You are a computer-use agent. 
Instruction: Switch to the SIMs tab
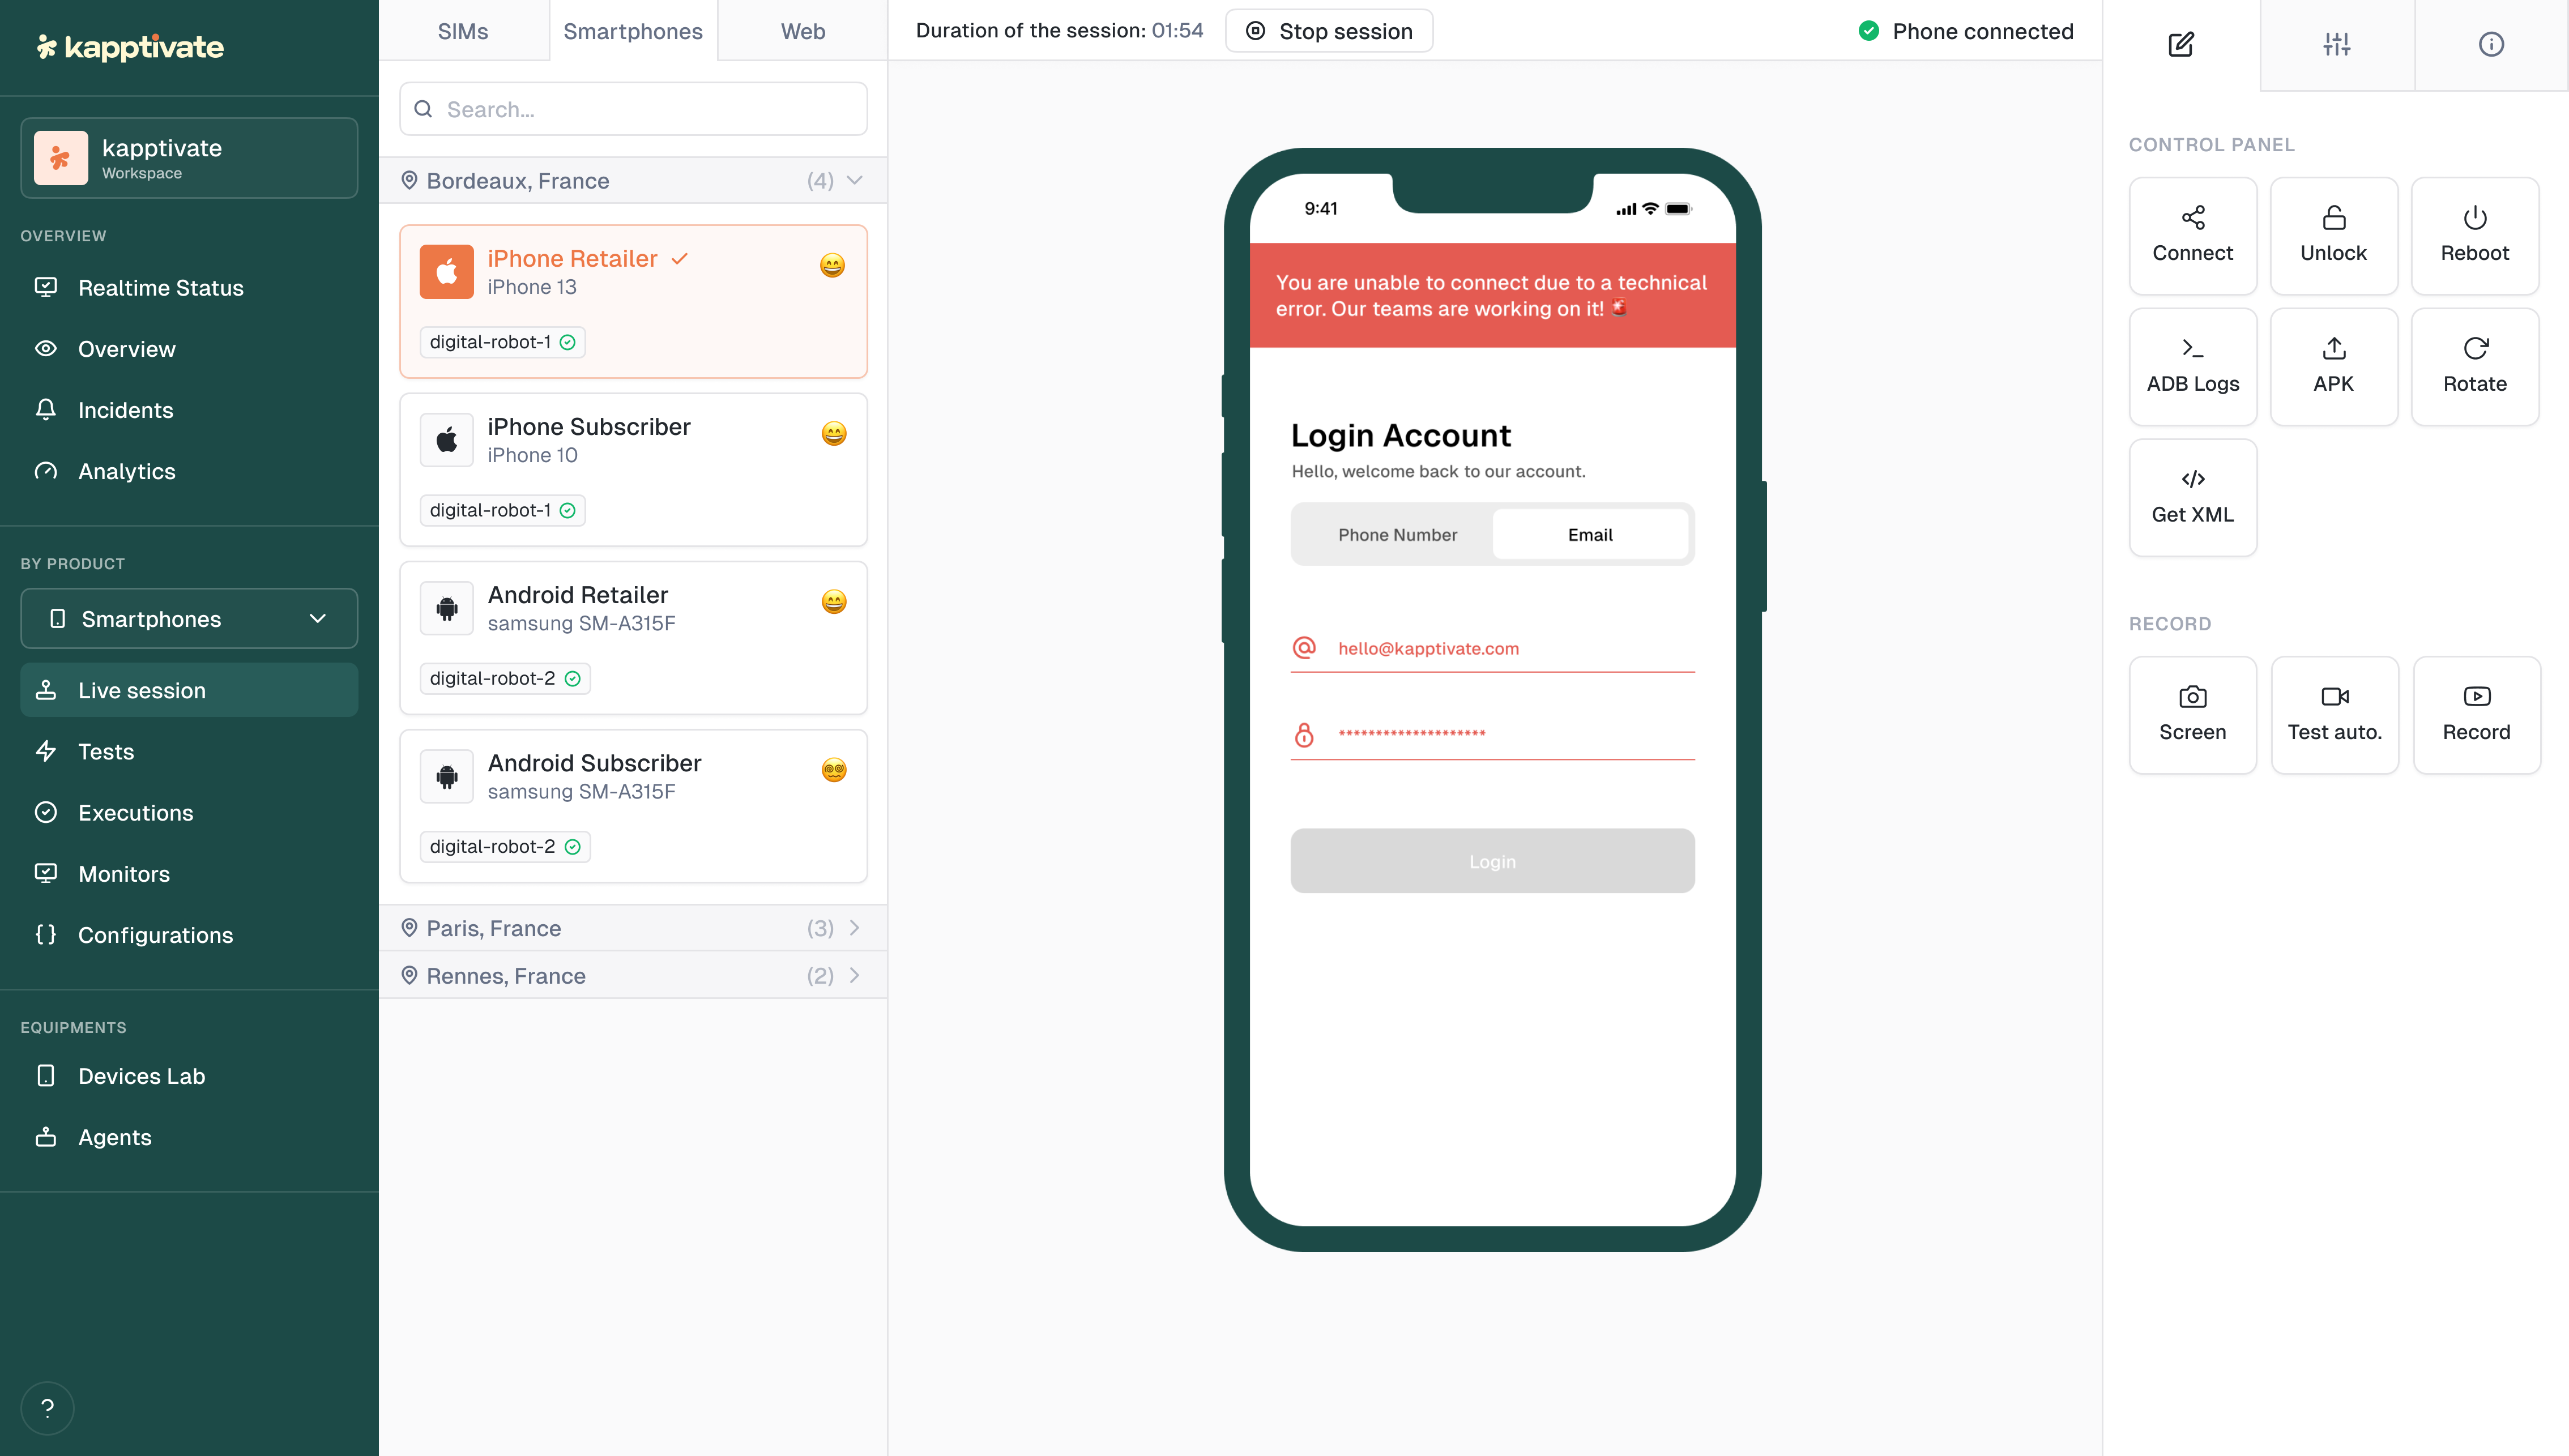pos(463,31)
